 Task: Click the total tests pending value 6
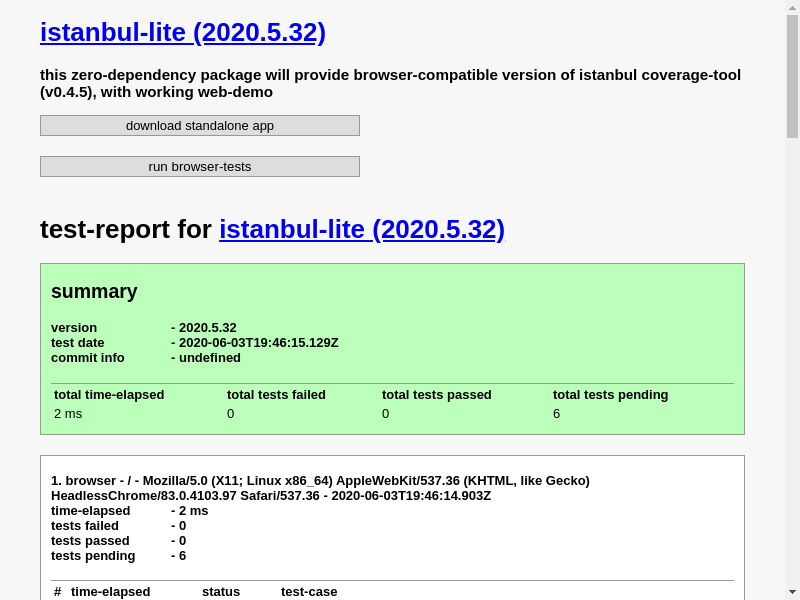point(557,414)
